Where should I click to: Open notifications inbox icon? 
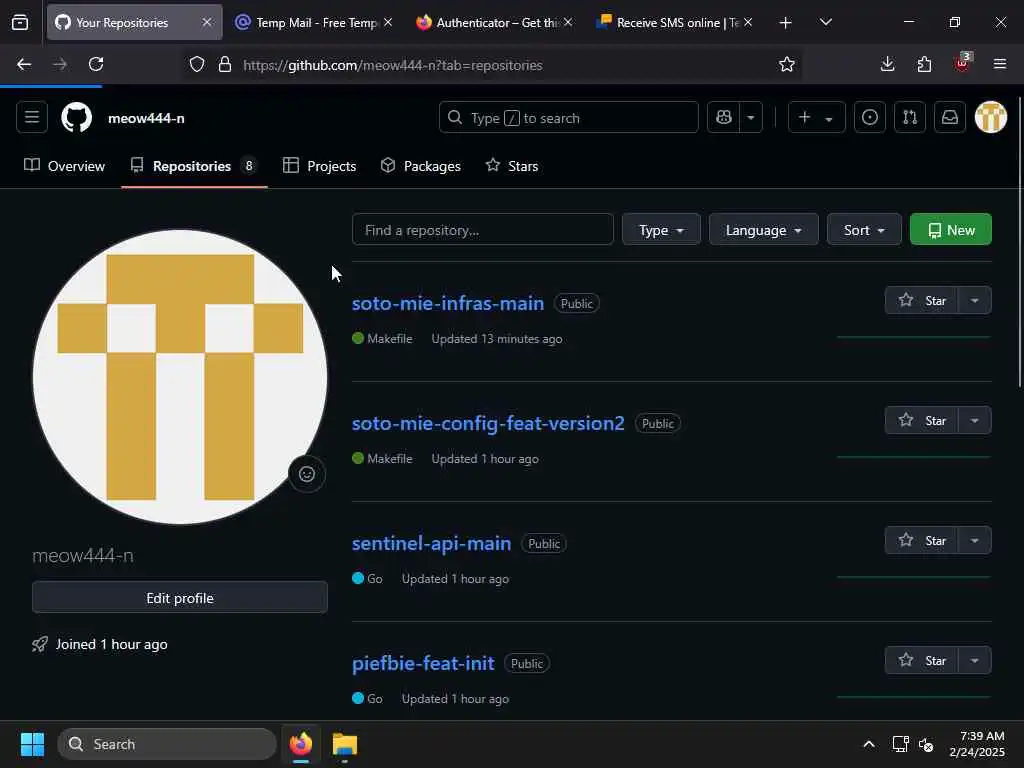[x=950, y=118]
